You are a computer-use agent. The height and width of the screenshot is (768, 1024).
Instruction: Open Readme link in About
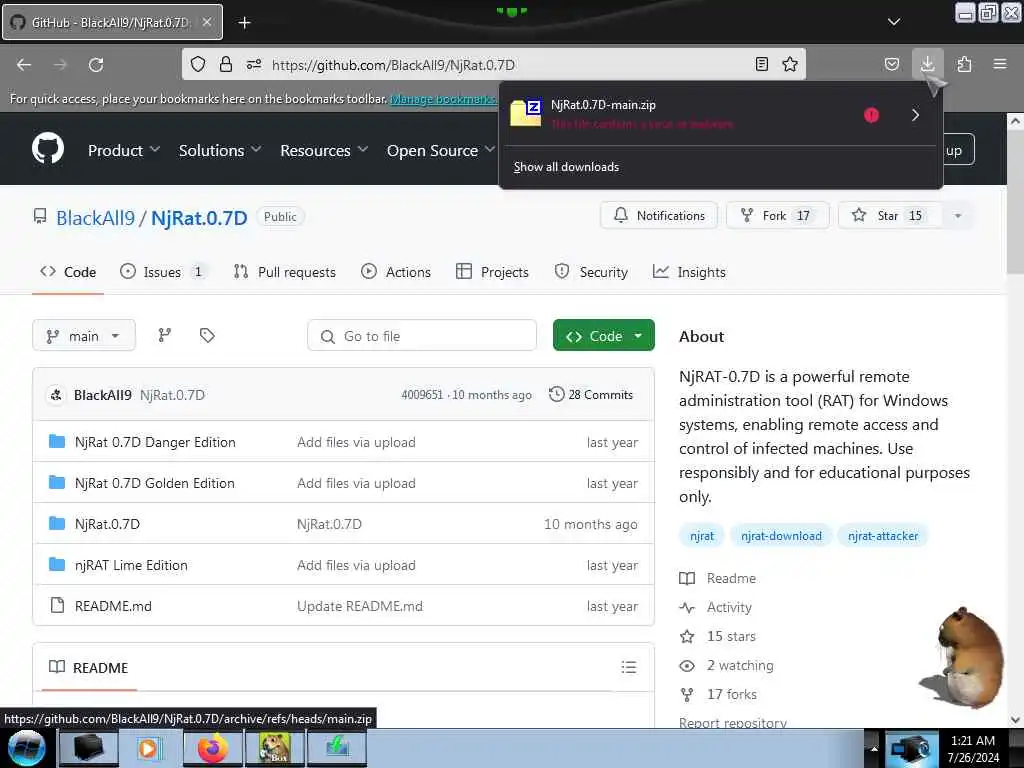tap(718, 579)
